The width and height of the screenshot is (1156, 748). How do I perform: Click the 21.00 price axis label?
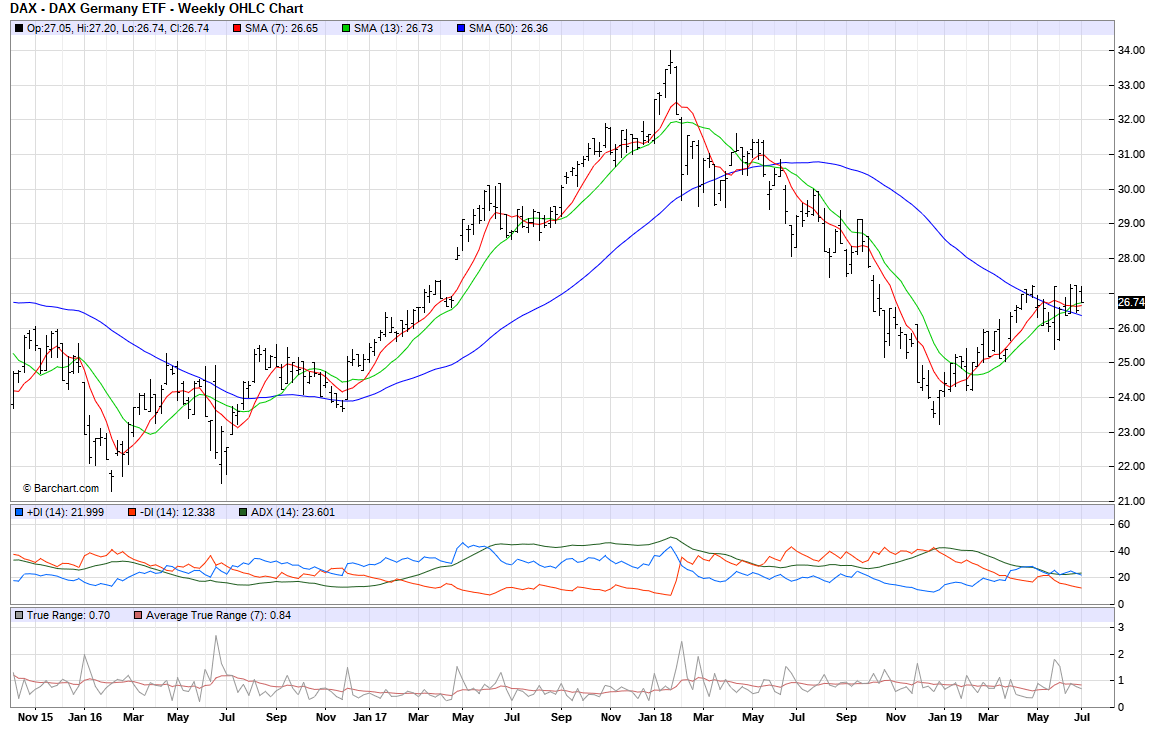(1131, 501)
